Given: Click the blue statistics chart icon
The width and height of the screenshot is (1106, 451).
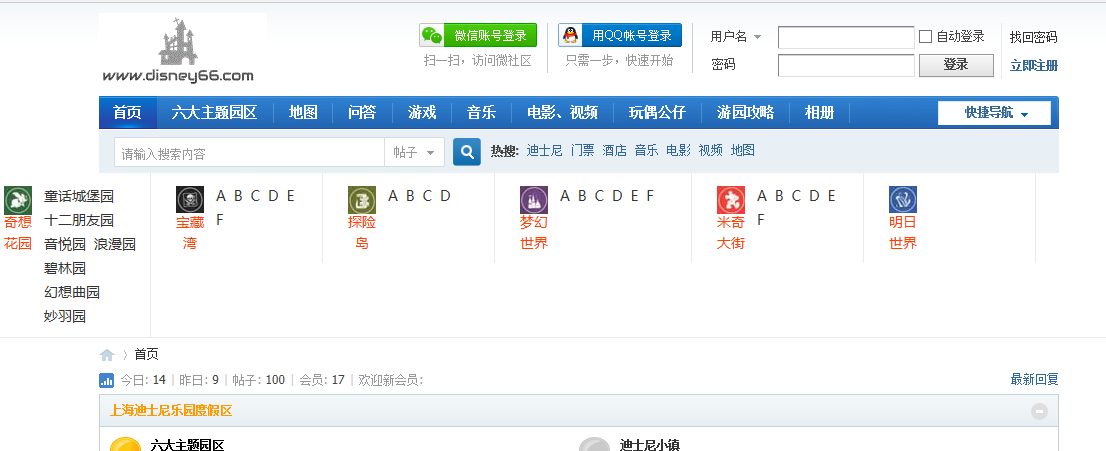Looking at the screenshot, I should click(x=107, y=380).
